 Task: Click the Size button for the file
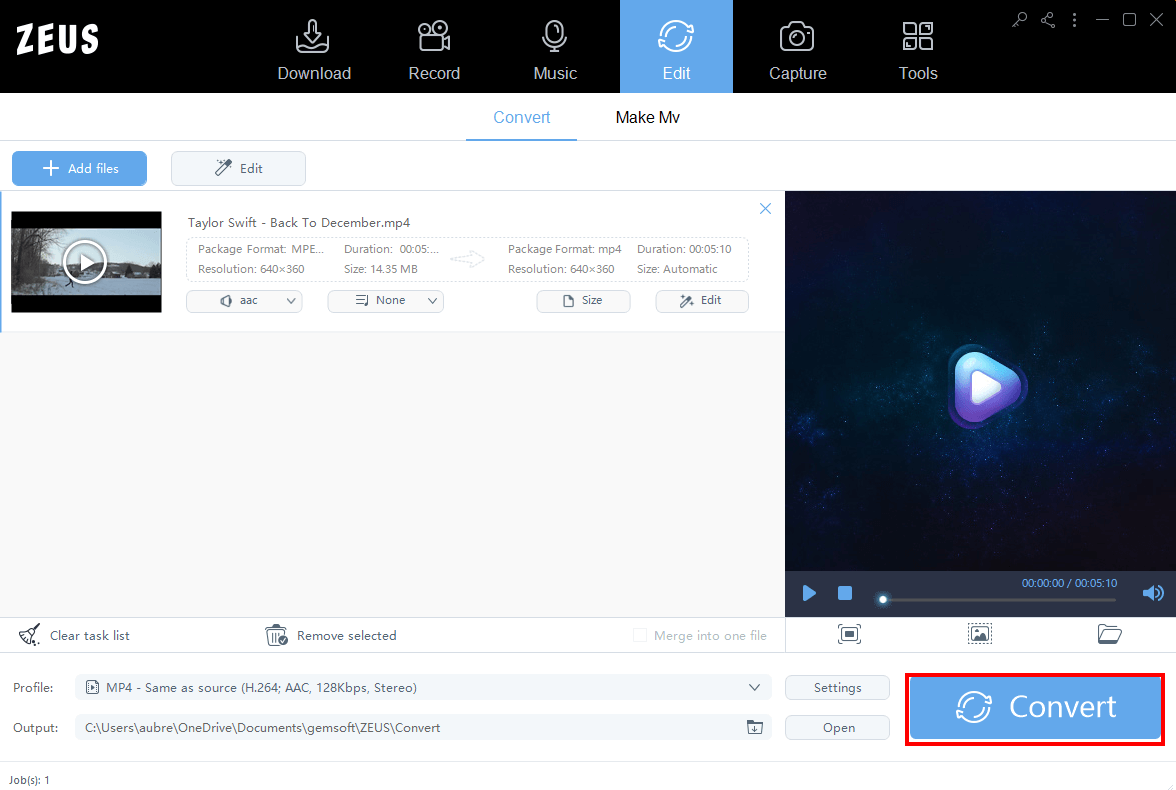pos(584,301)
